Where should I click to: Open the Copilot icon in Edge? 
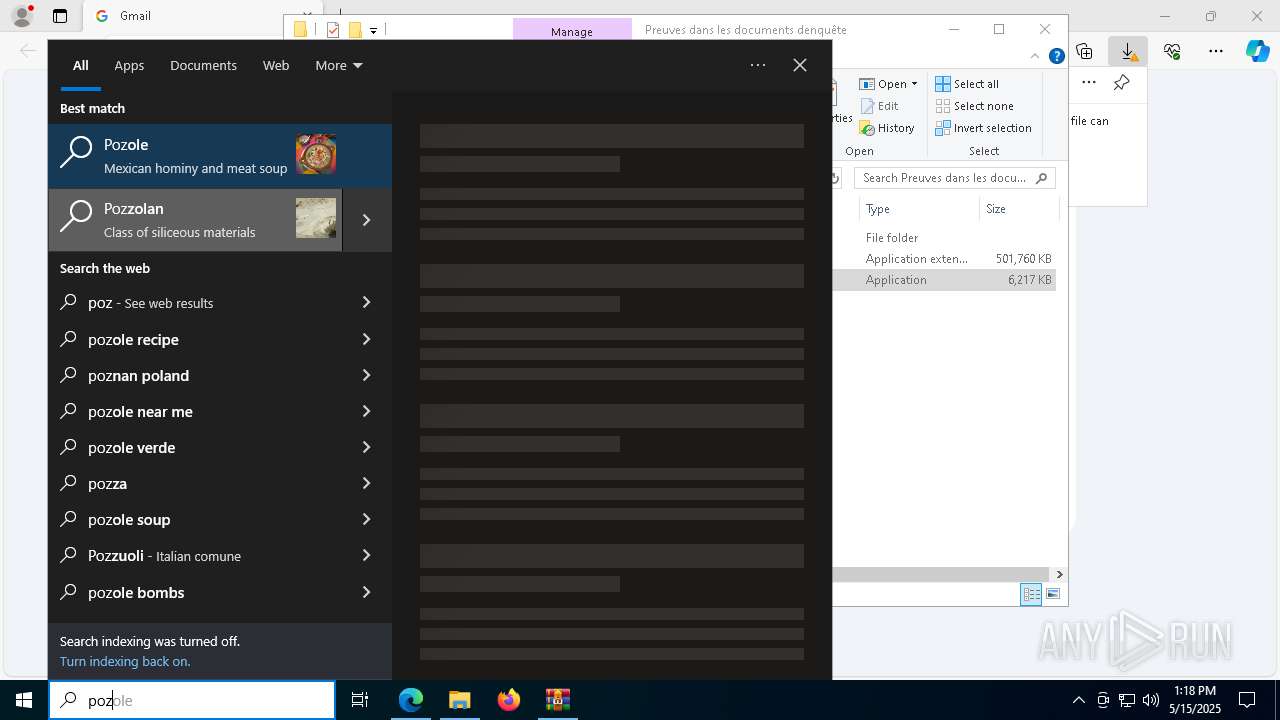pos(1258,51)
